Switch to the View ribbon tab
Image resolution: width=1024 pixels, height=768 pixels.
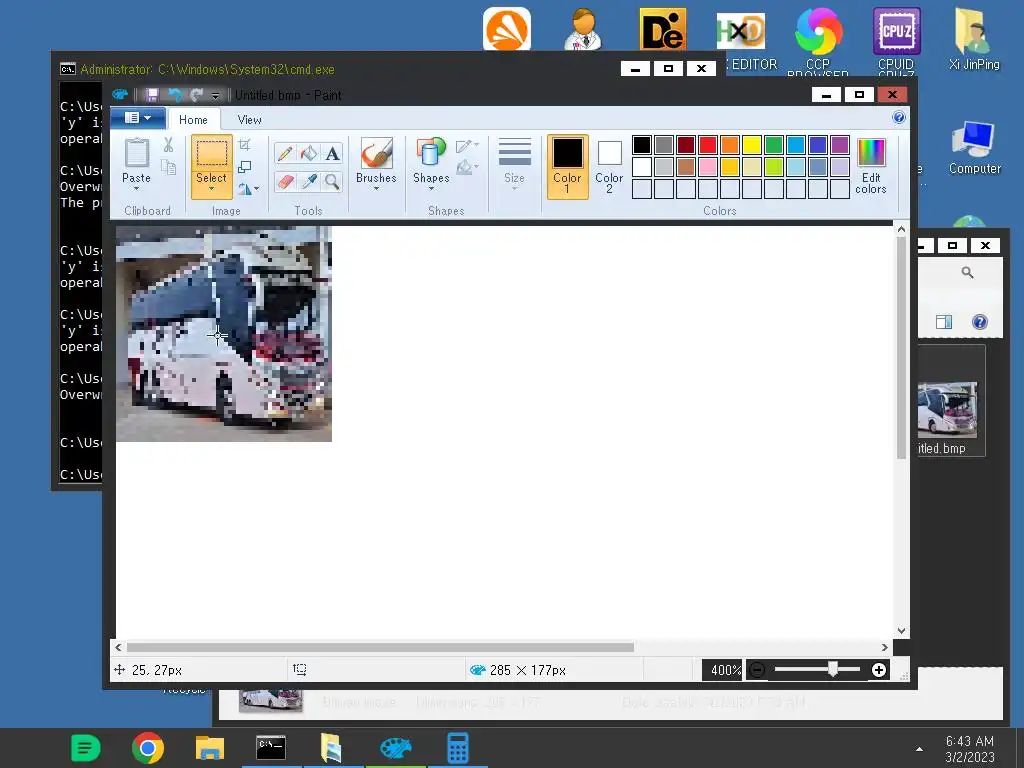249,120
